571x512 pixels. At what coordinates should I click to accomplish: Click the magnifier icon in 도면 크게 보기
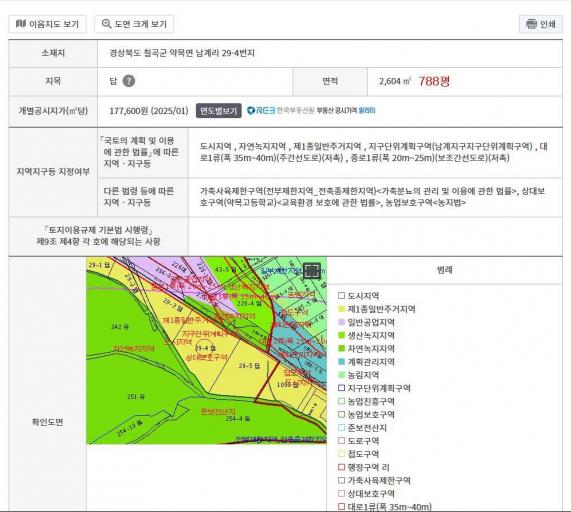(106, 24)
